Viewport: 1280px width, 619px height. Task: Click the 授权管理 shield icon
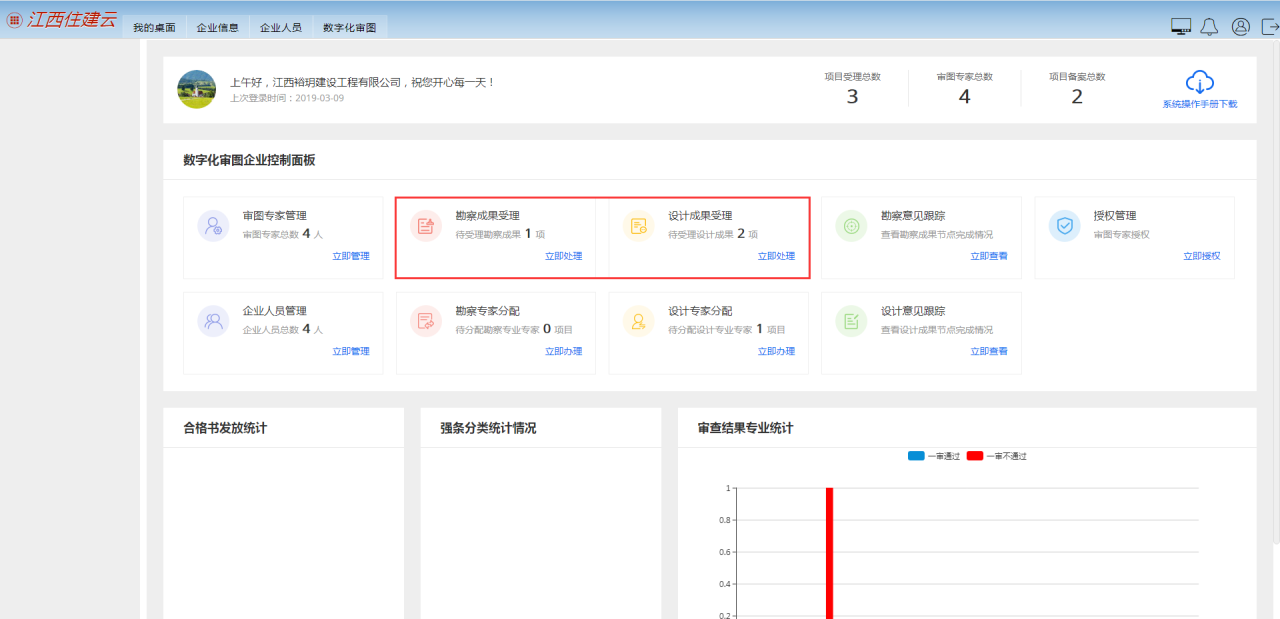pos(1065,226)
